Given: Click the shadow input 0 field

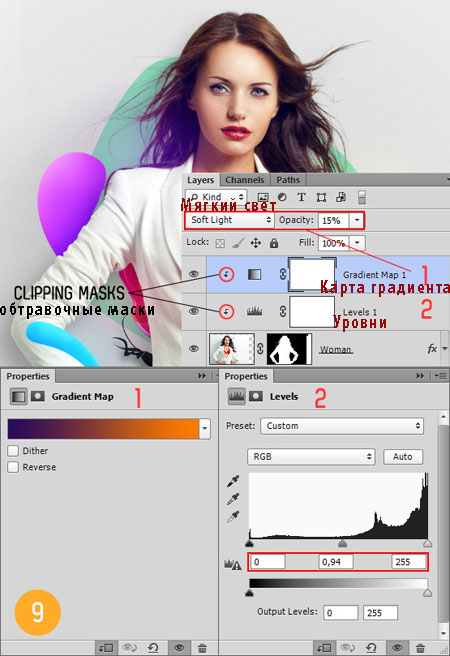Looking at the screenshot, I should (268, 562).
